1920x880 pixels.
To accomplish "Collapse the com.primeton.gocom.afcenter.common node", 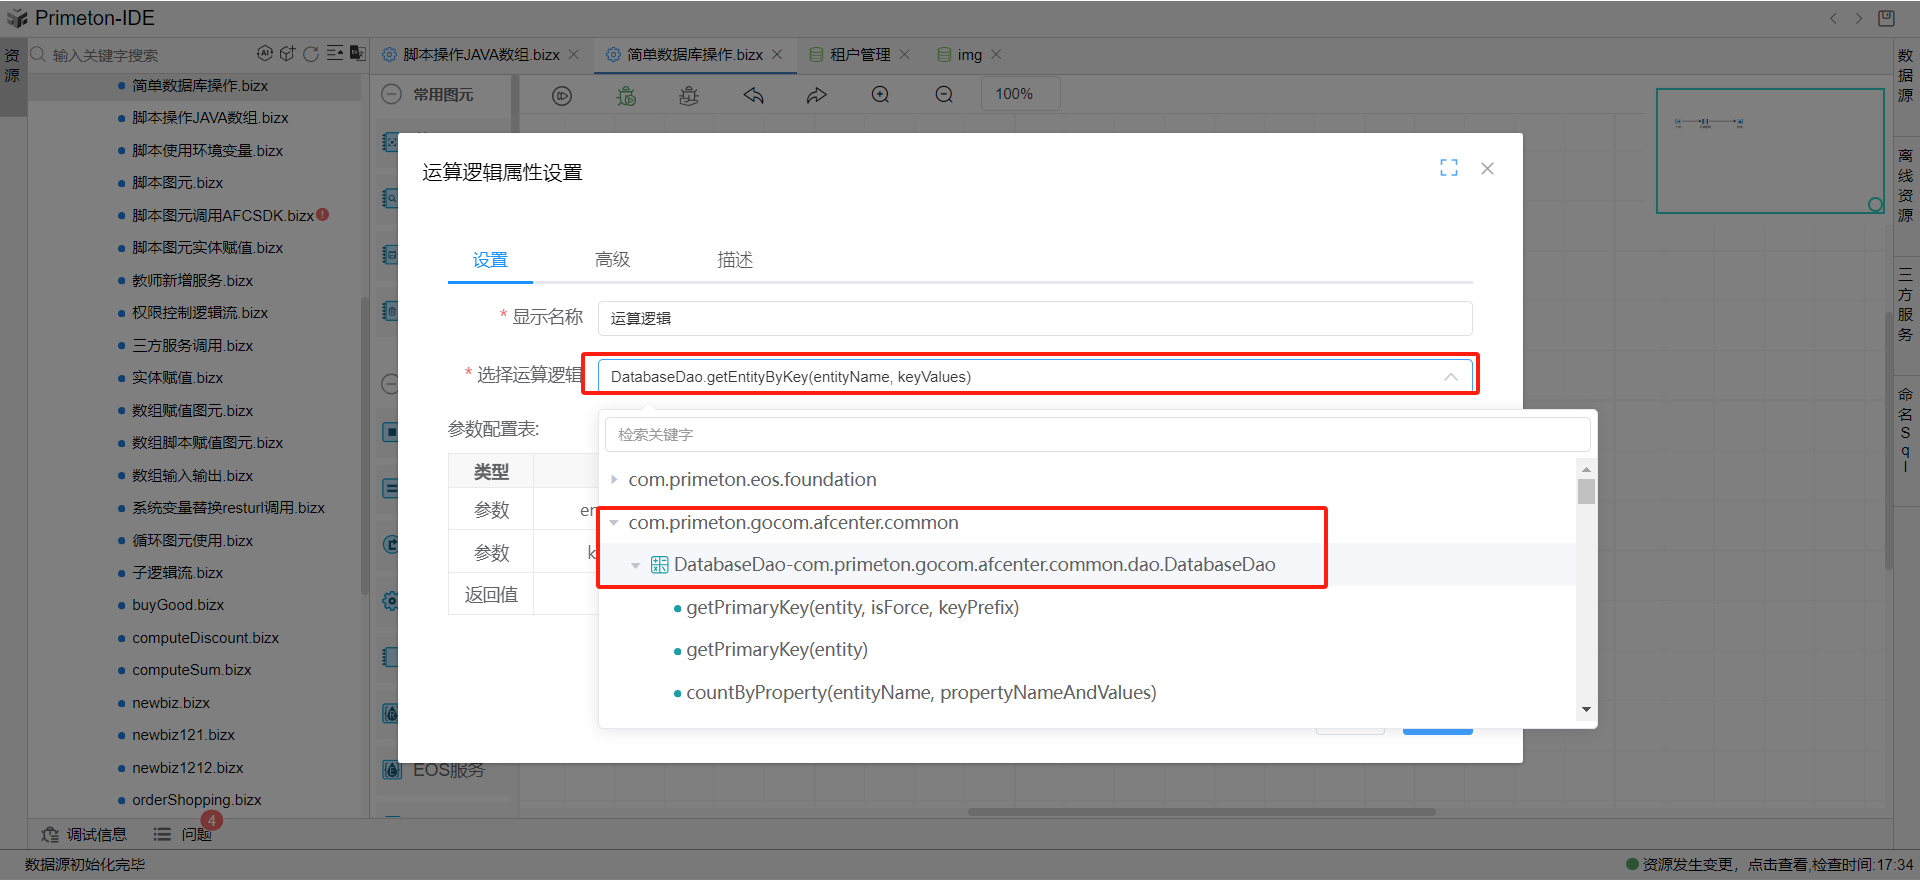I will pyautogui.click(x=614, y=523).
